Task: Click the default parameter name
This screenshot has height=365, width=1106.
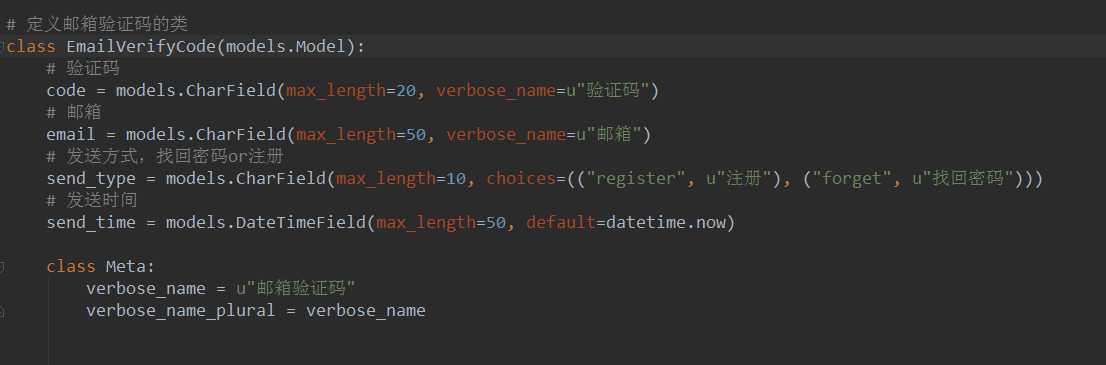Action: coord(561,222)
